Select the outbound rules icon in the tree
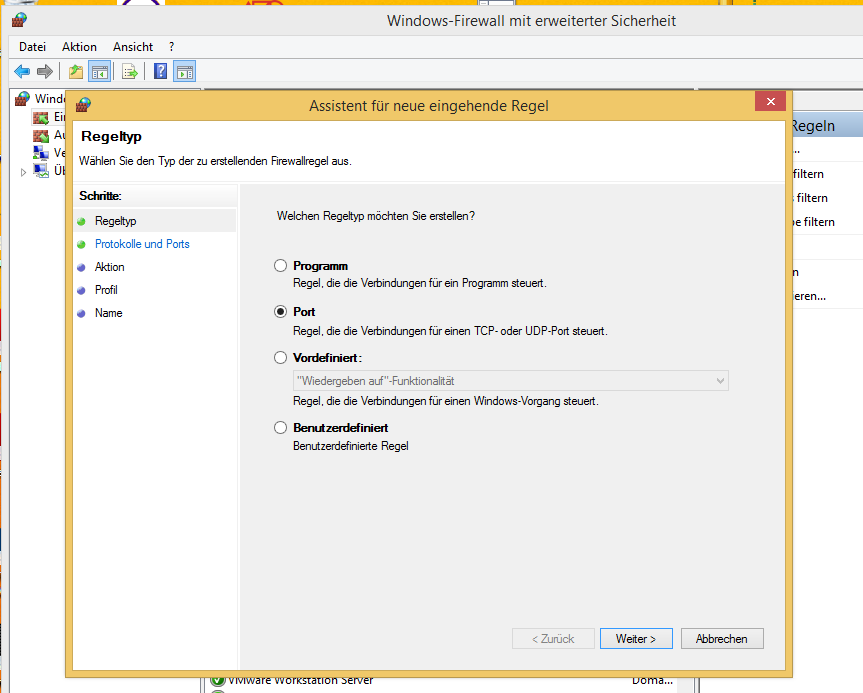Viewport: 863px width, 693px height. click(41, 135)
